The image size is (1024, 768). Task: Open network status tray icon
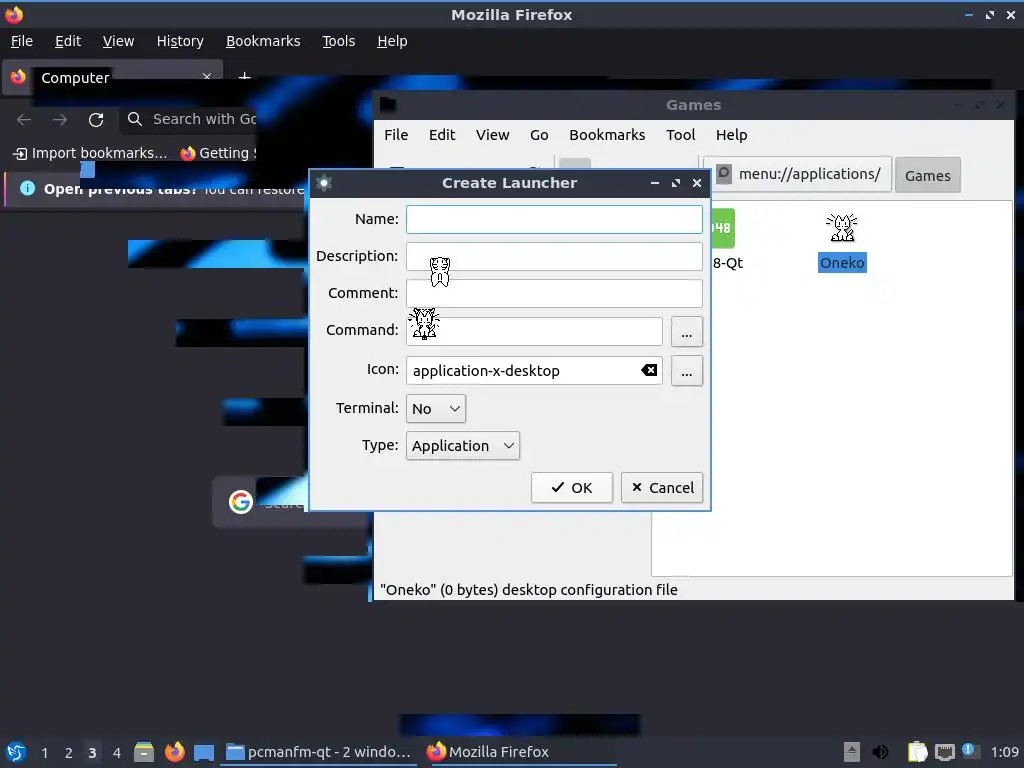[x=944, y=752]
